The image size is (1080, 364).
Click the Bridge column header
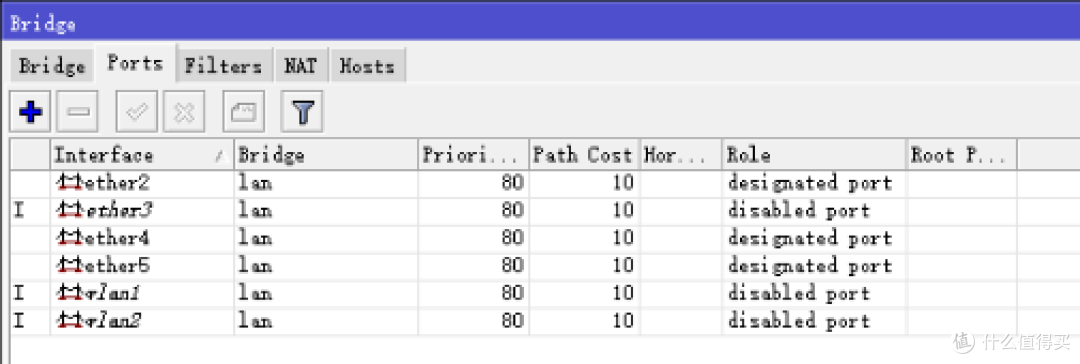point(326,155)
